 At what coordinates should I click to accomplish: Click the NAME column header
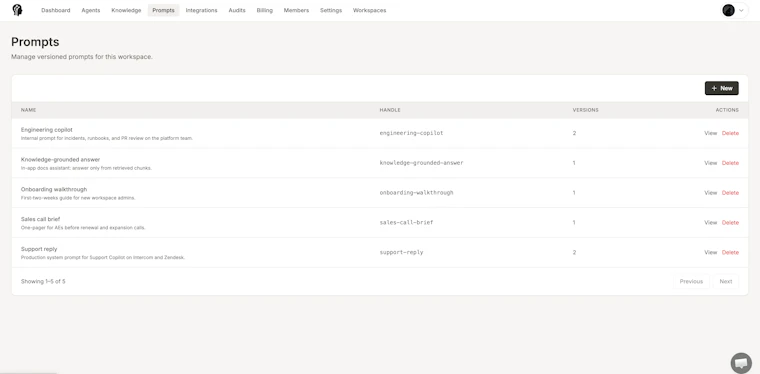tap(29, 110)
